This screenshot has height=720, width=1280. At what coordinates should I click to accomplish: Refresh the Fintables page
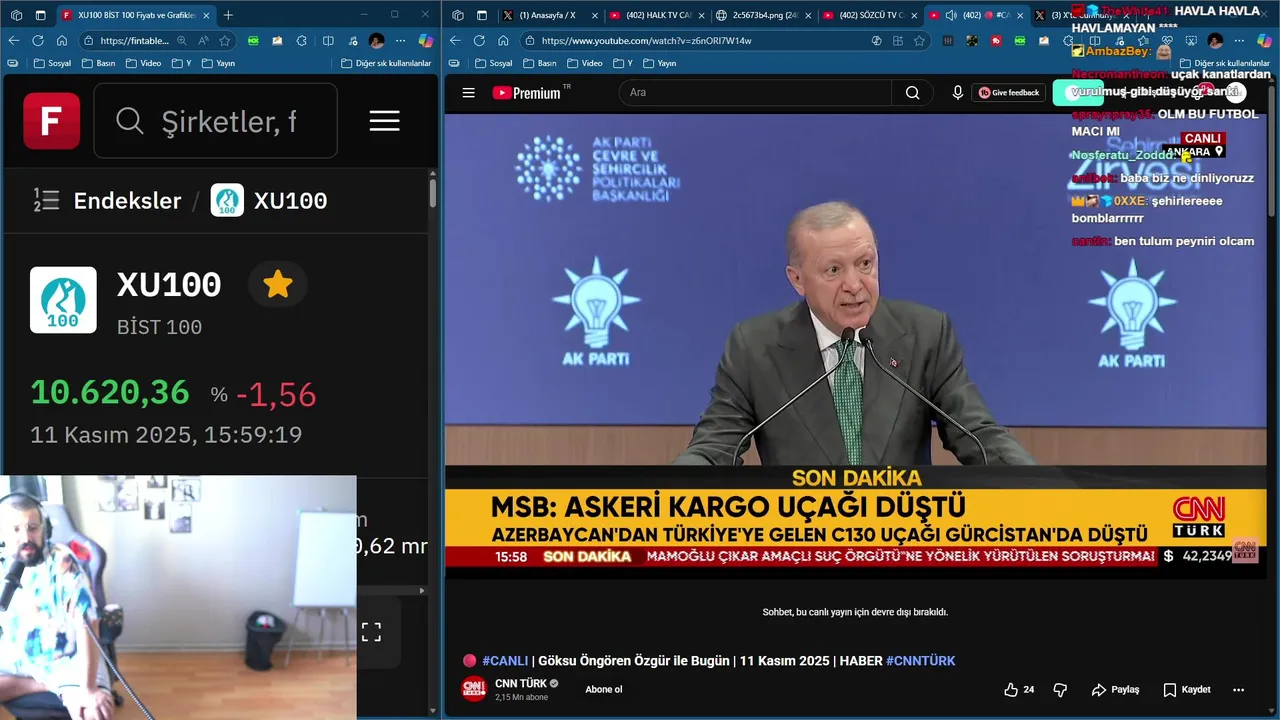(38, 41)
